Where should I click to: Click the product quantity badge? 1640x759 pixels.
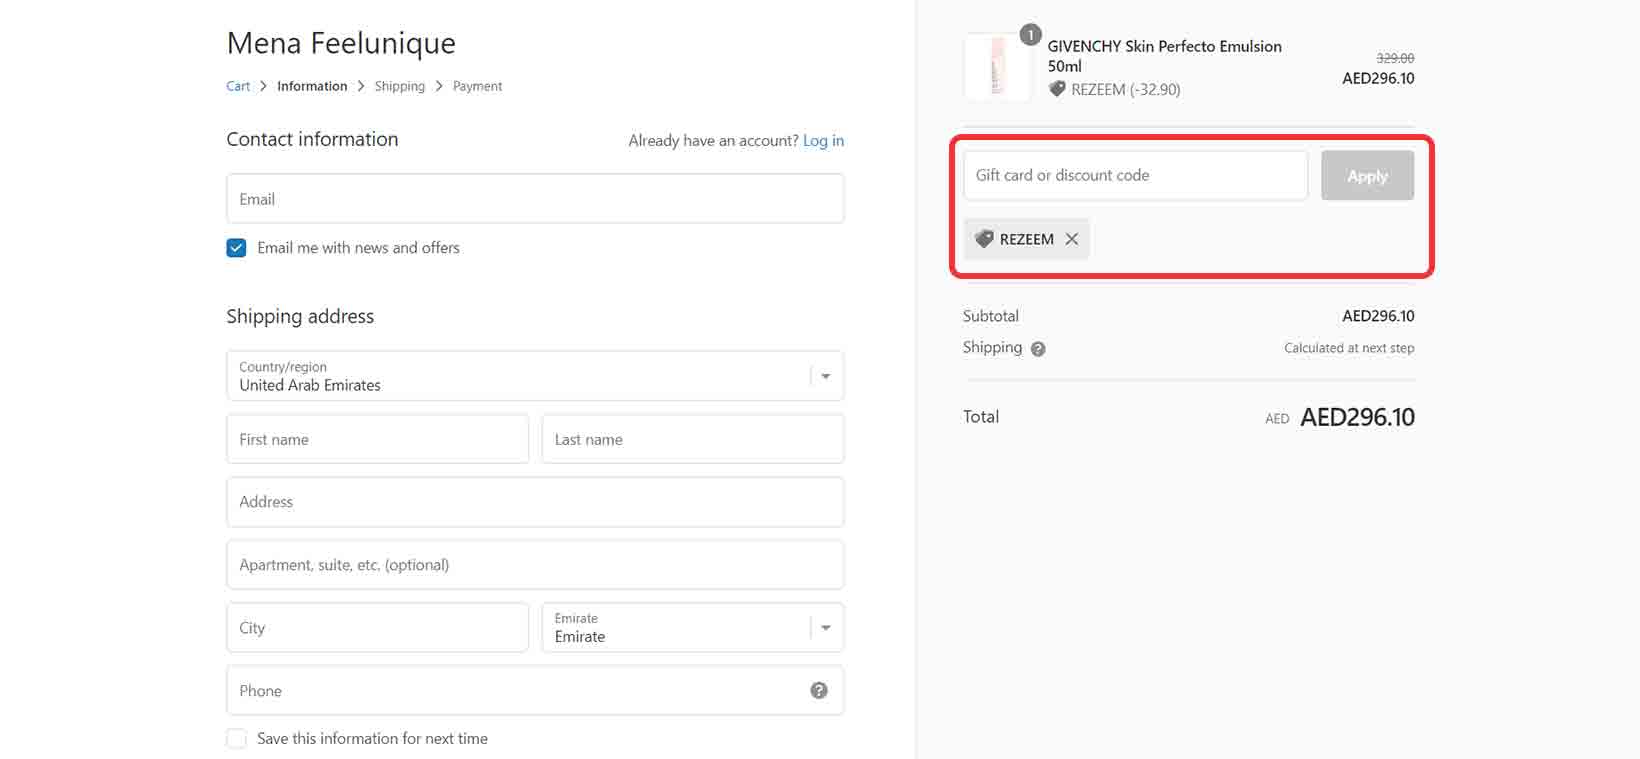(x=1030, y=35)
